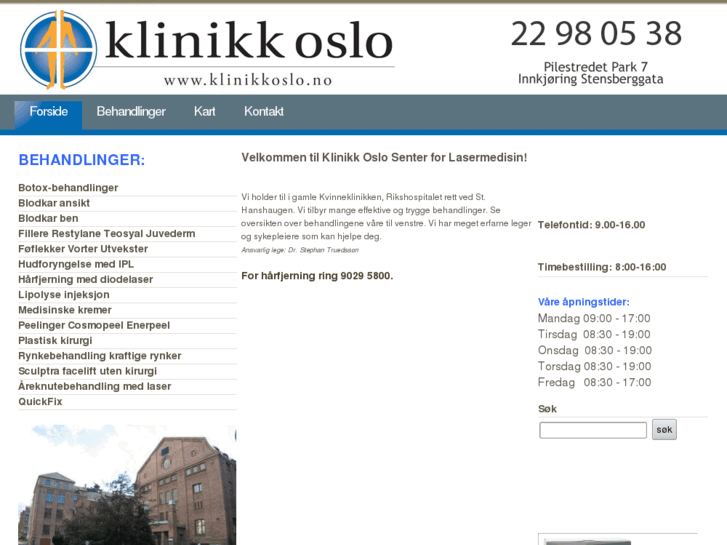Click Peelinger Cosmopeel Enerpeel link
This screenshot has height=545, width=727.
click(94, 326)
